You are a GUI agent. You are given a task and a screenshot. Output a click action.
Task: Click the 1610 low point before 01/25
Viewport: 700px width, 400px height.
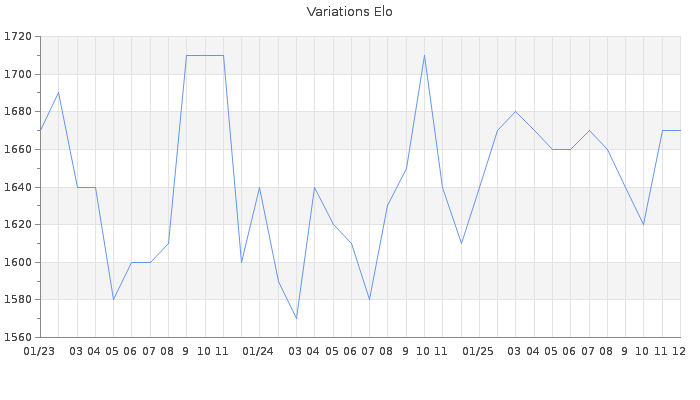coord(461,243)
